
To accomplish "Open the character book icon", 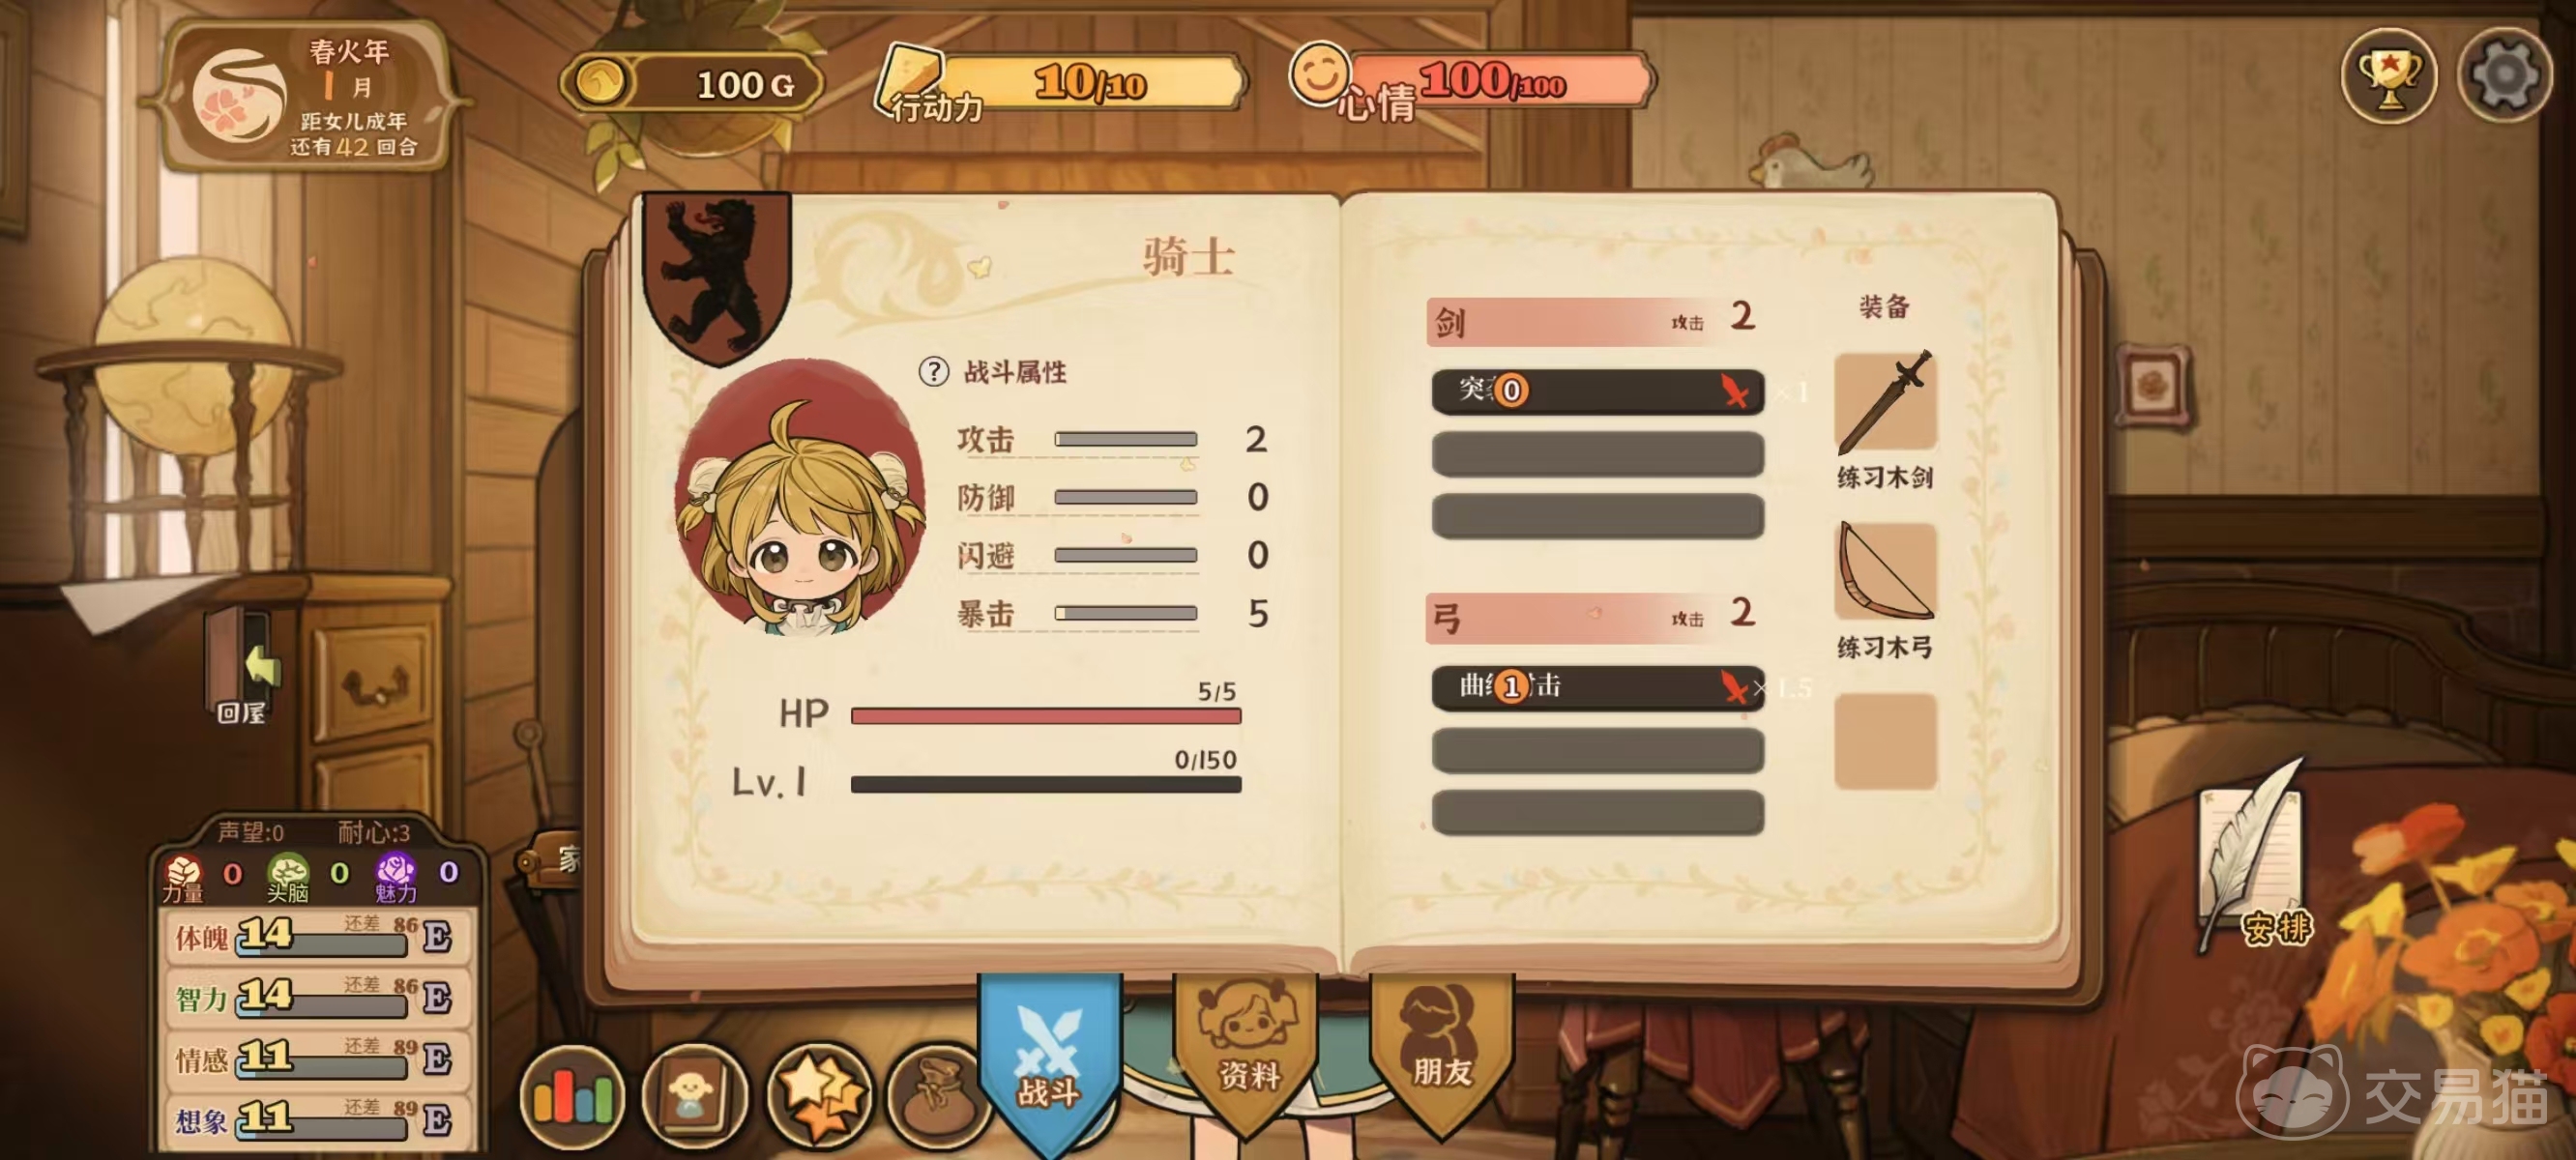I will pyautogui.click(x=694, y=1096).
